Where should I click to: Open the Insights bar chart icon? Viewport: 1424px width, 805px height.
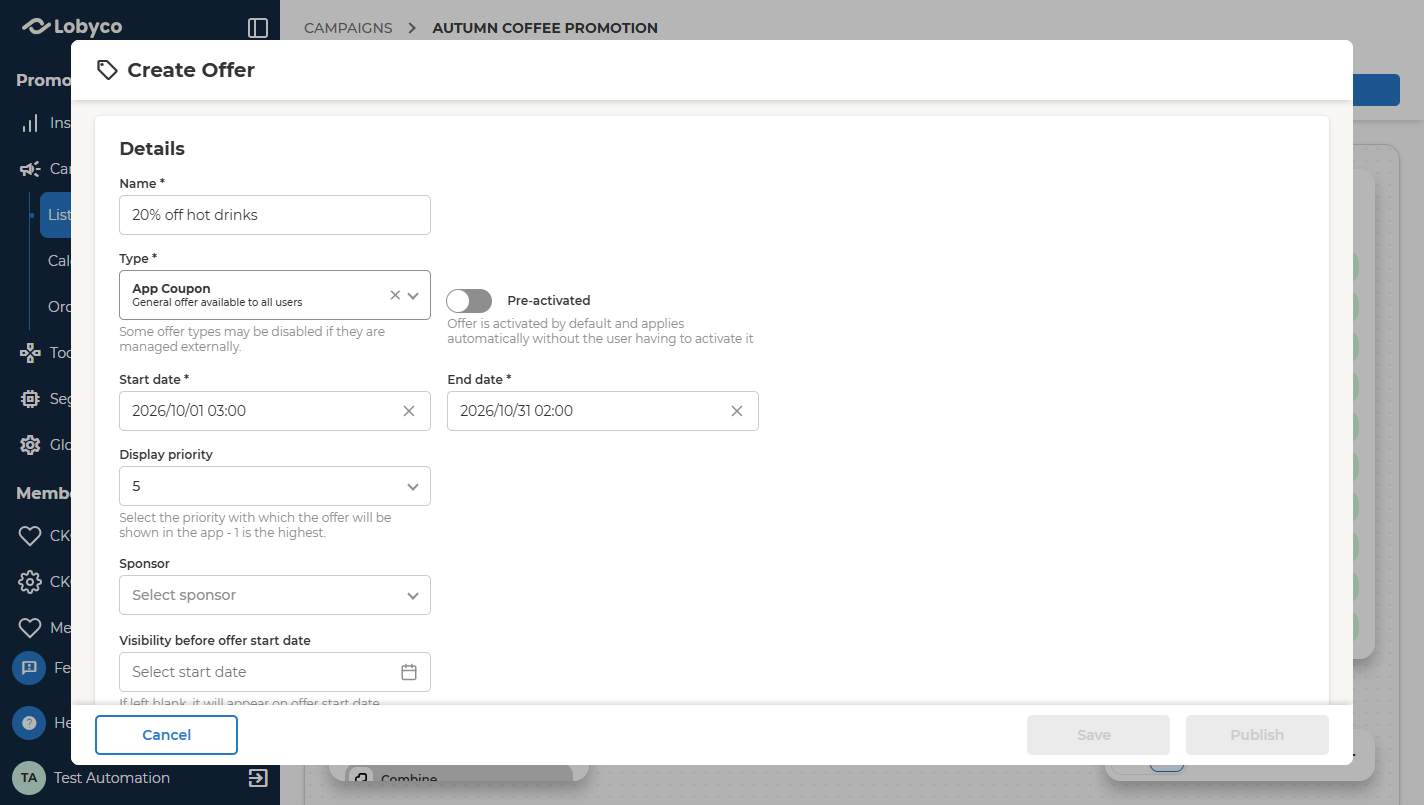31,123
